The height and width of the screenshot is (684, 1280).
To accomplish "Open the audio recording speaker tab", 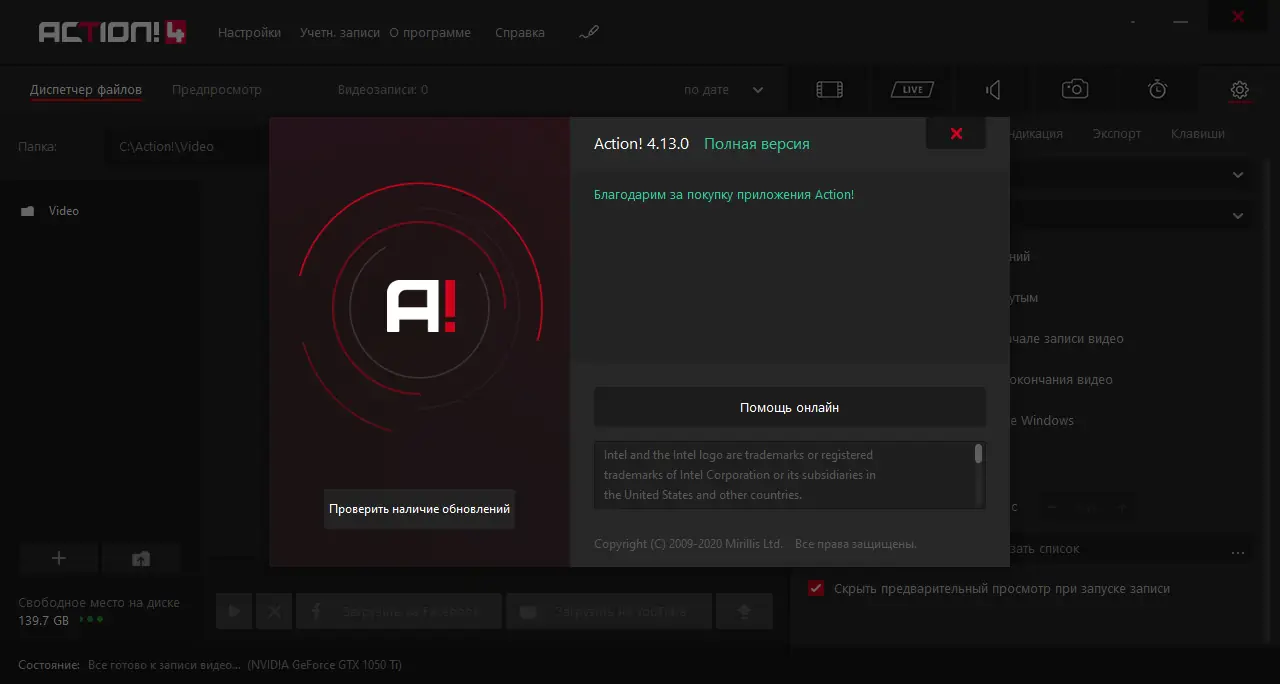I will tap(993, 90).
